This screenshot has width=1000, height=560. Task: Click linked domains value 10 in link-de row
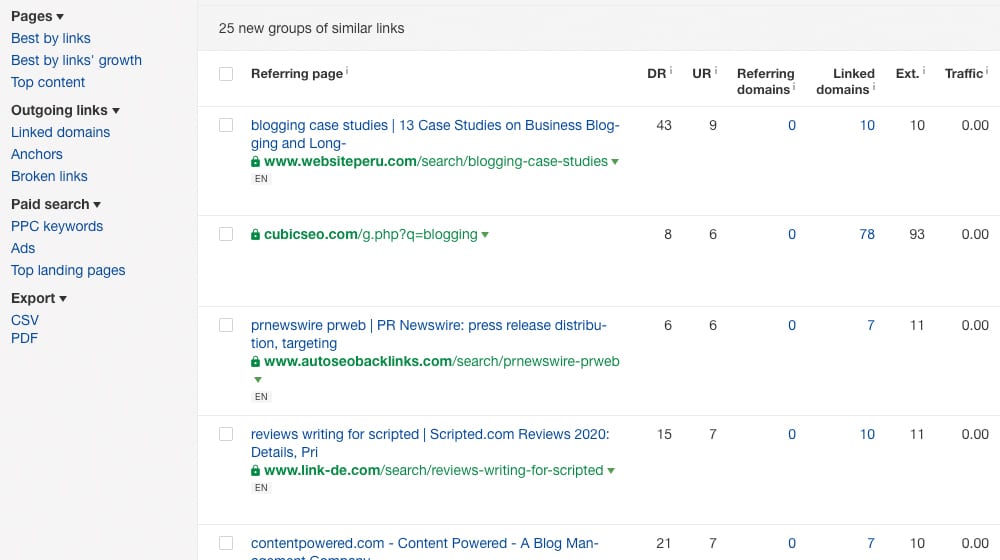coord(867,434)
